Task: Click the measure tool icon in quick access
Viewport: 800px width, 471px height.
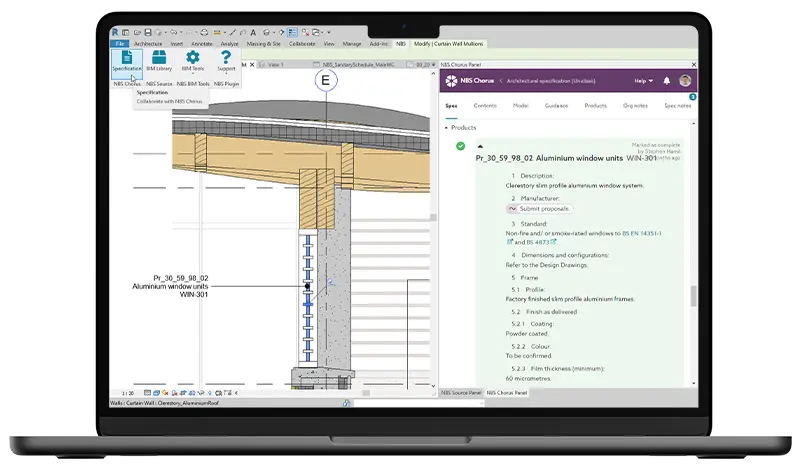Action: [217, 32]
